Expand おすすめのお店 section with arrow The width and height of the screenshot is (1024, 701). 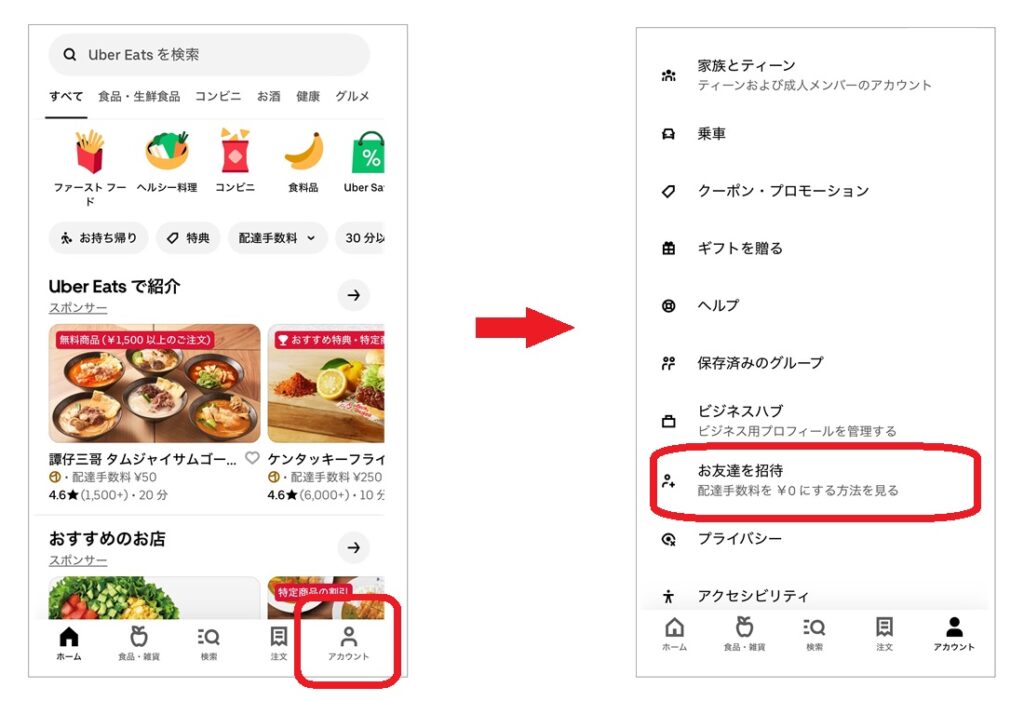[x=353, y=547]
